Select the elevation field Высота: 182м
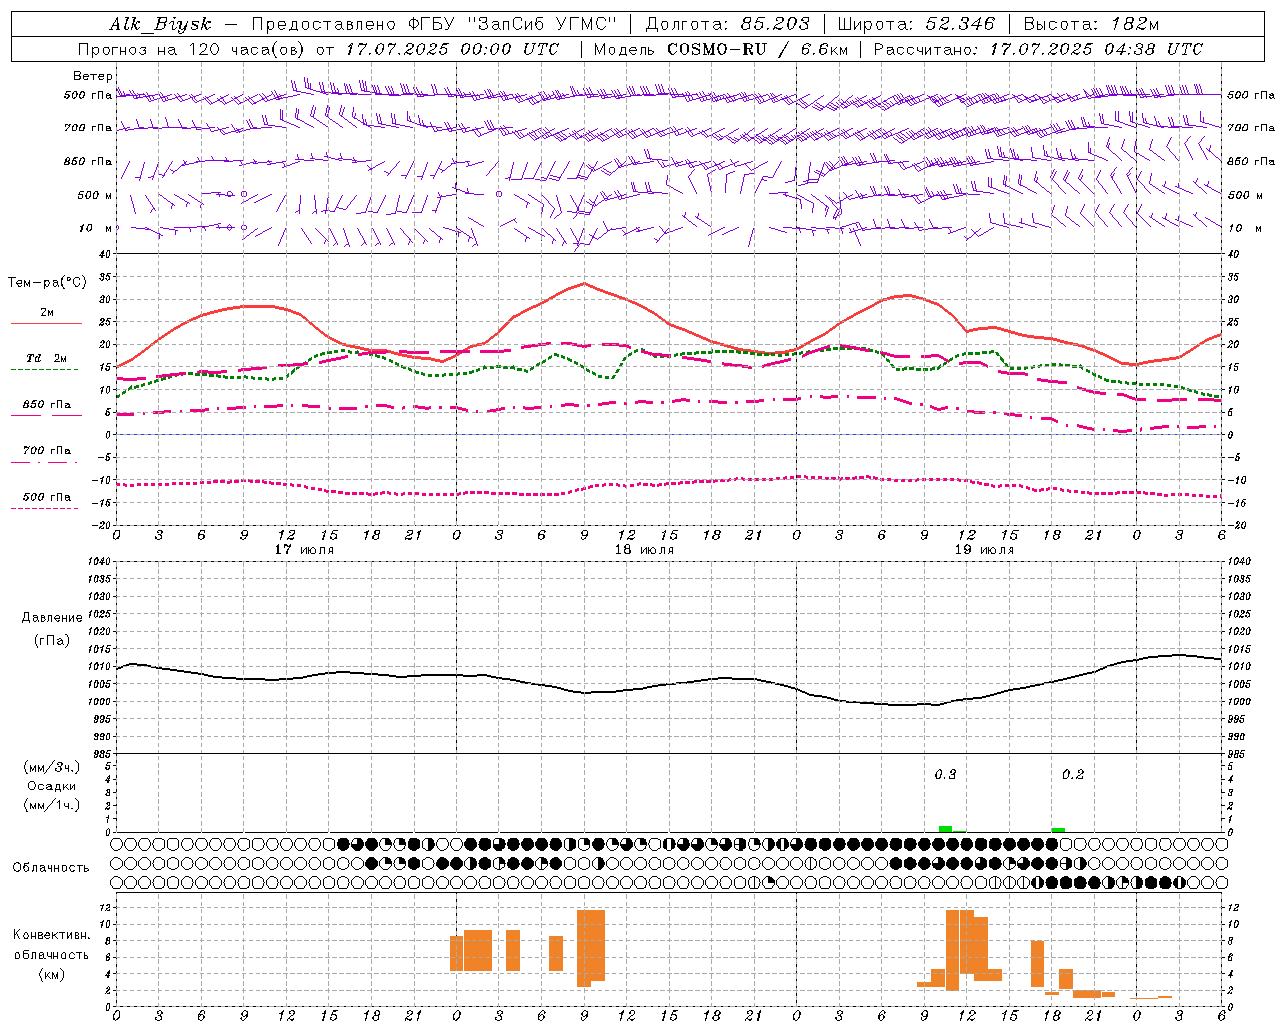Screen dimensions: 1280x1024 pyautogui.click(x=1092, y=24)
